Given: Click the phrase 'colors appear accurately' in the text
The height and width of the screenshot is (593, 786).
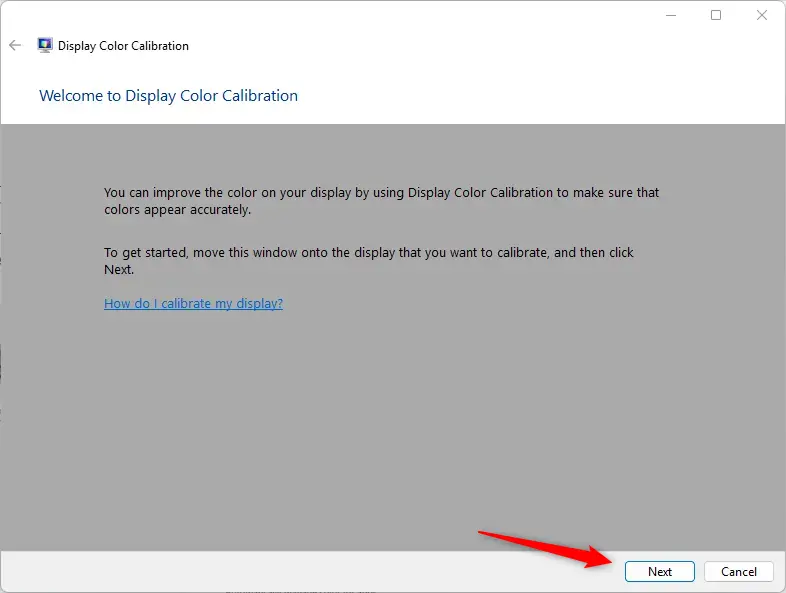Looking at the screenshot, I should coord(176,210).
